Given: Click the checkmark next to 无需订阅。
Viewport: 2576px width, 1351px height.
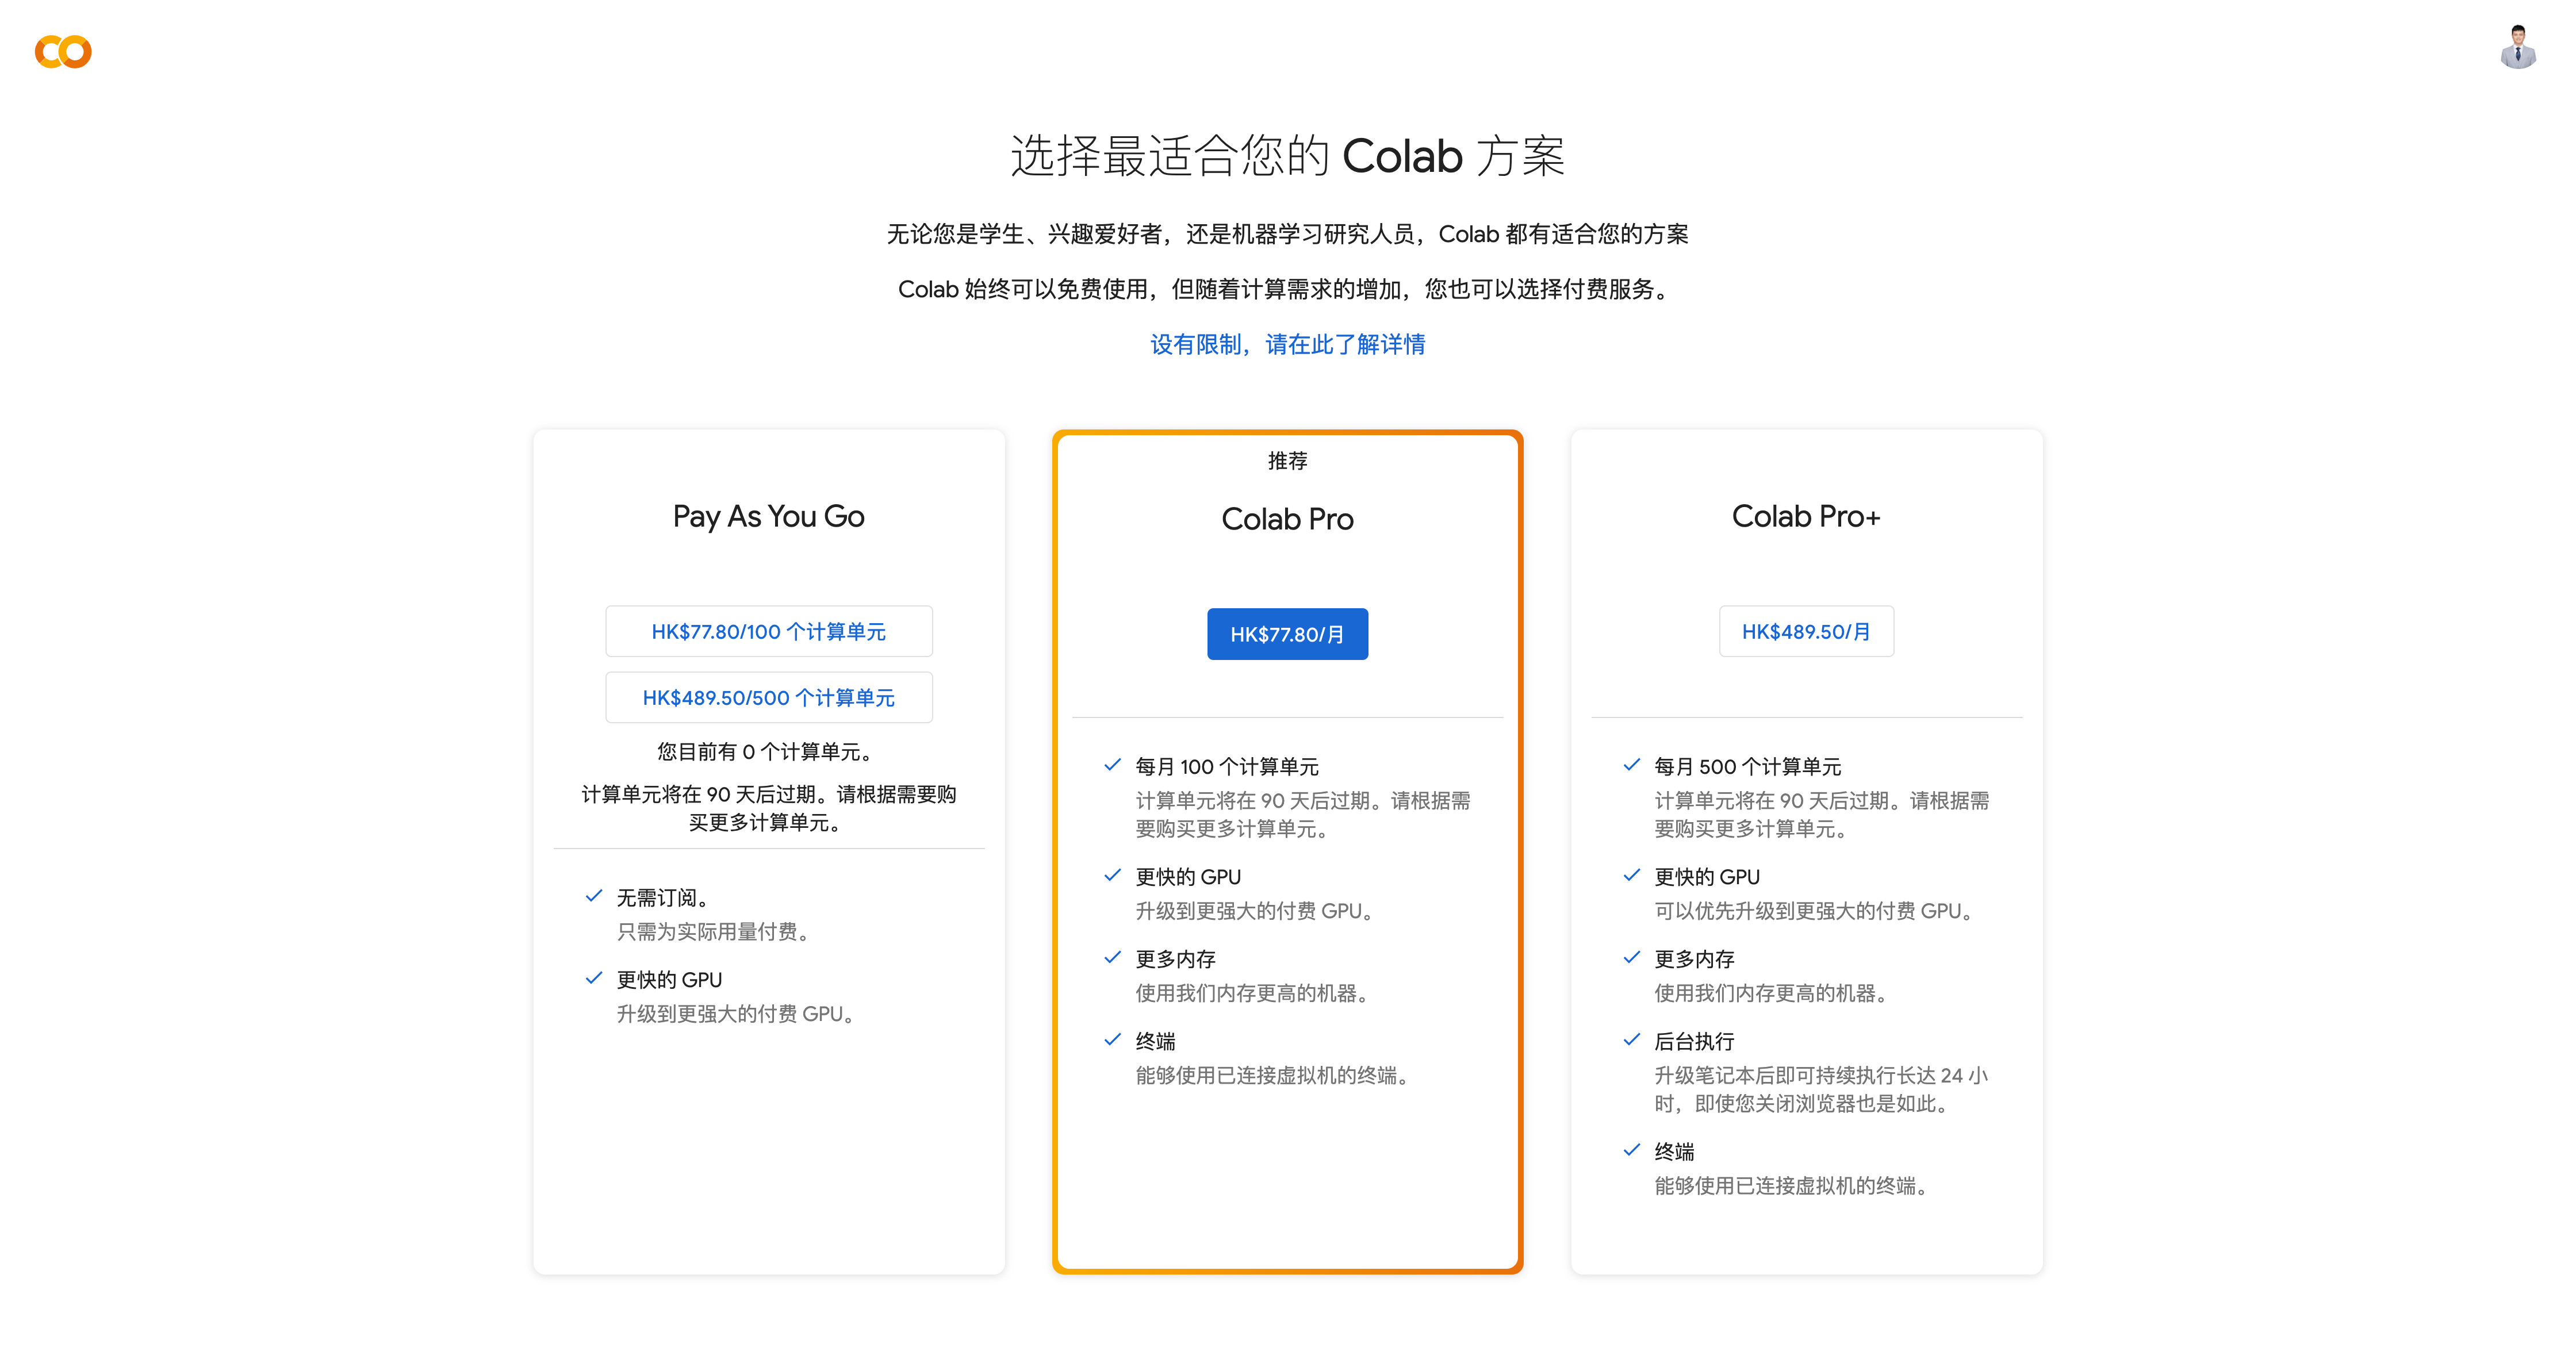Looking at the screenshot, I should point(593,896).
